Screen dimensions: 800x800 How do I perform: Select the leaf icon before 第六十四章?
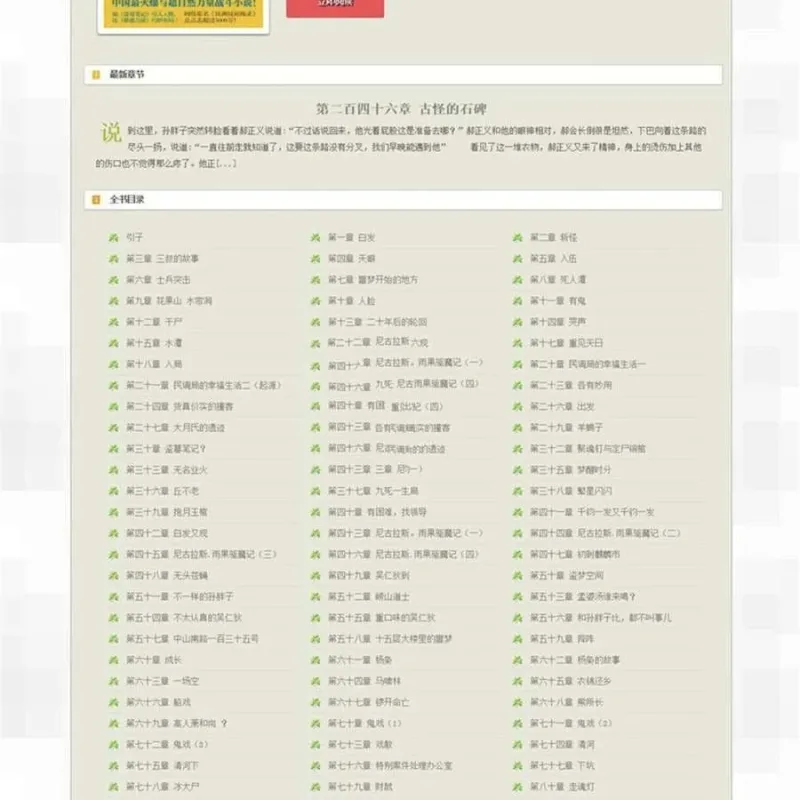[315, 682]
